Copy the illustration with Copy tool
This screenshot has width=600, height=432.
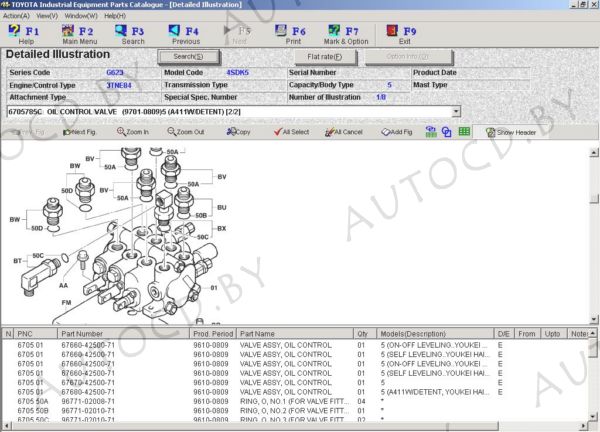point(238,132)
